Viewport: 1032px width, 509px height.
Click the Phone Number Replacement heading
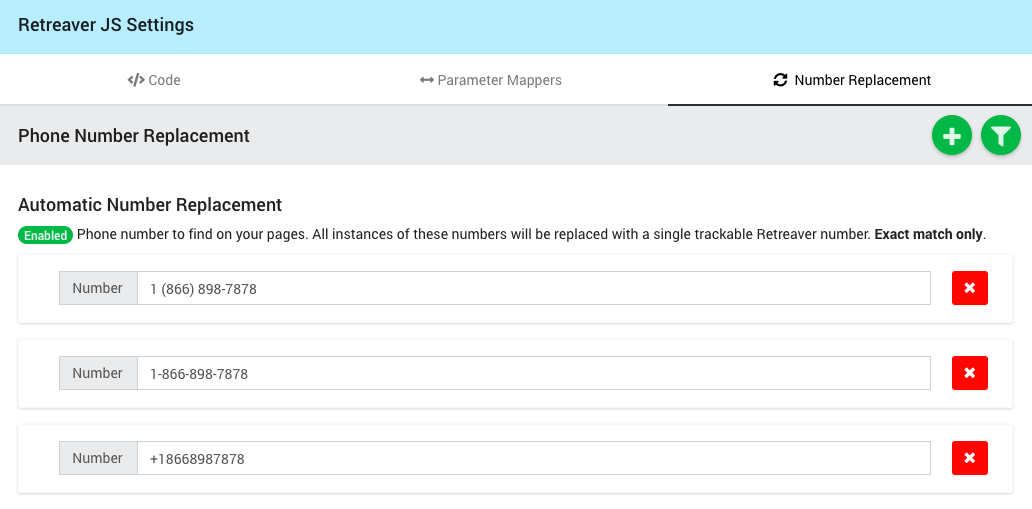point(134,136)
